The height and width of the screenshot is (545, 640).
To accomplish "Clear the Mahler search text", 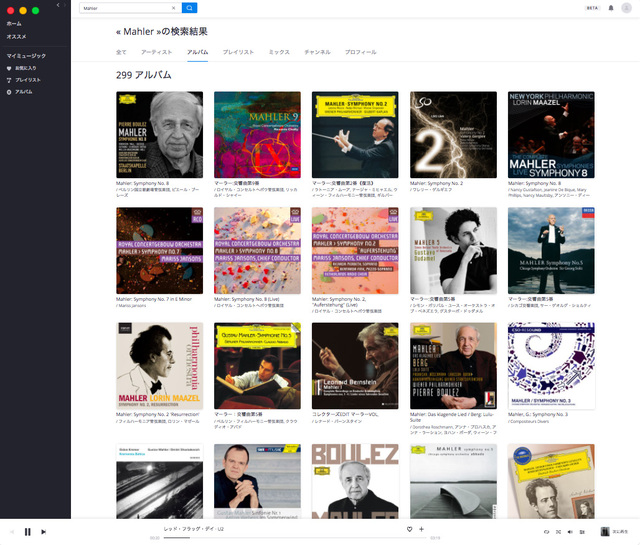I will coord(174,8).
